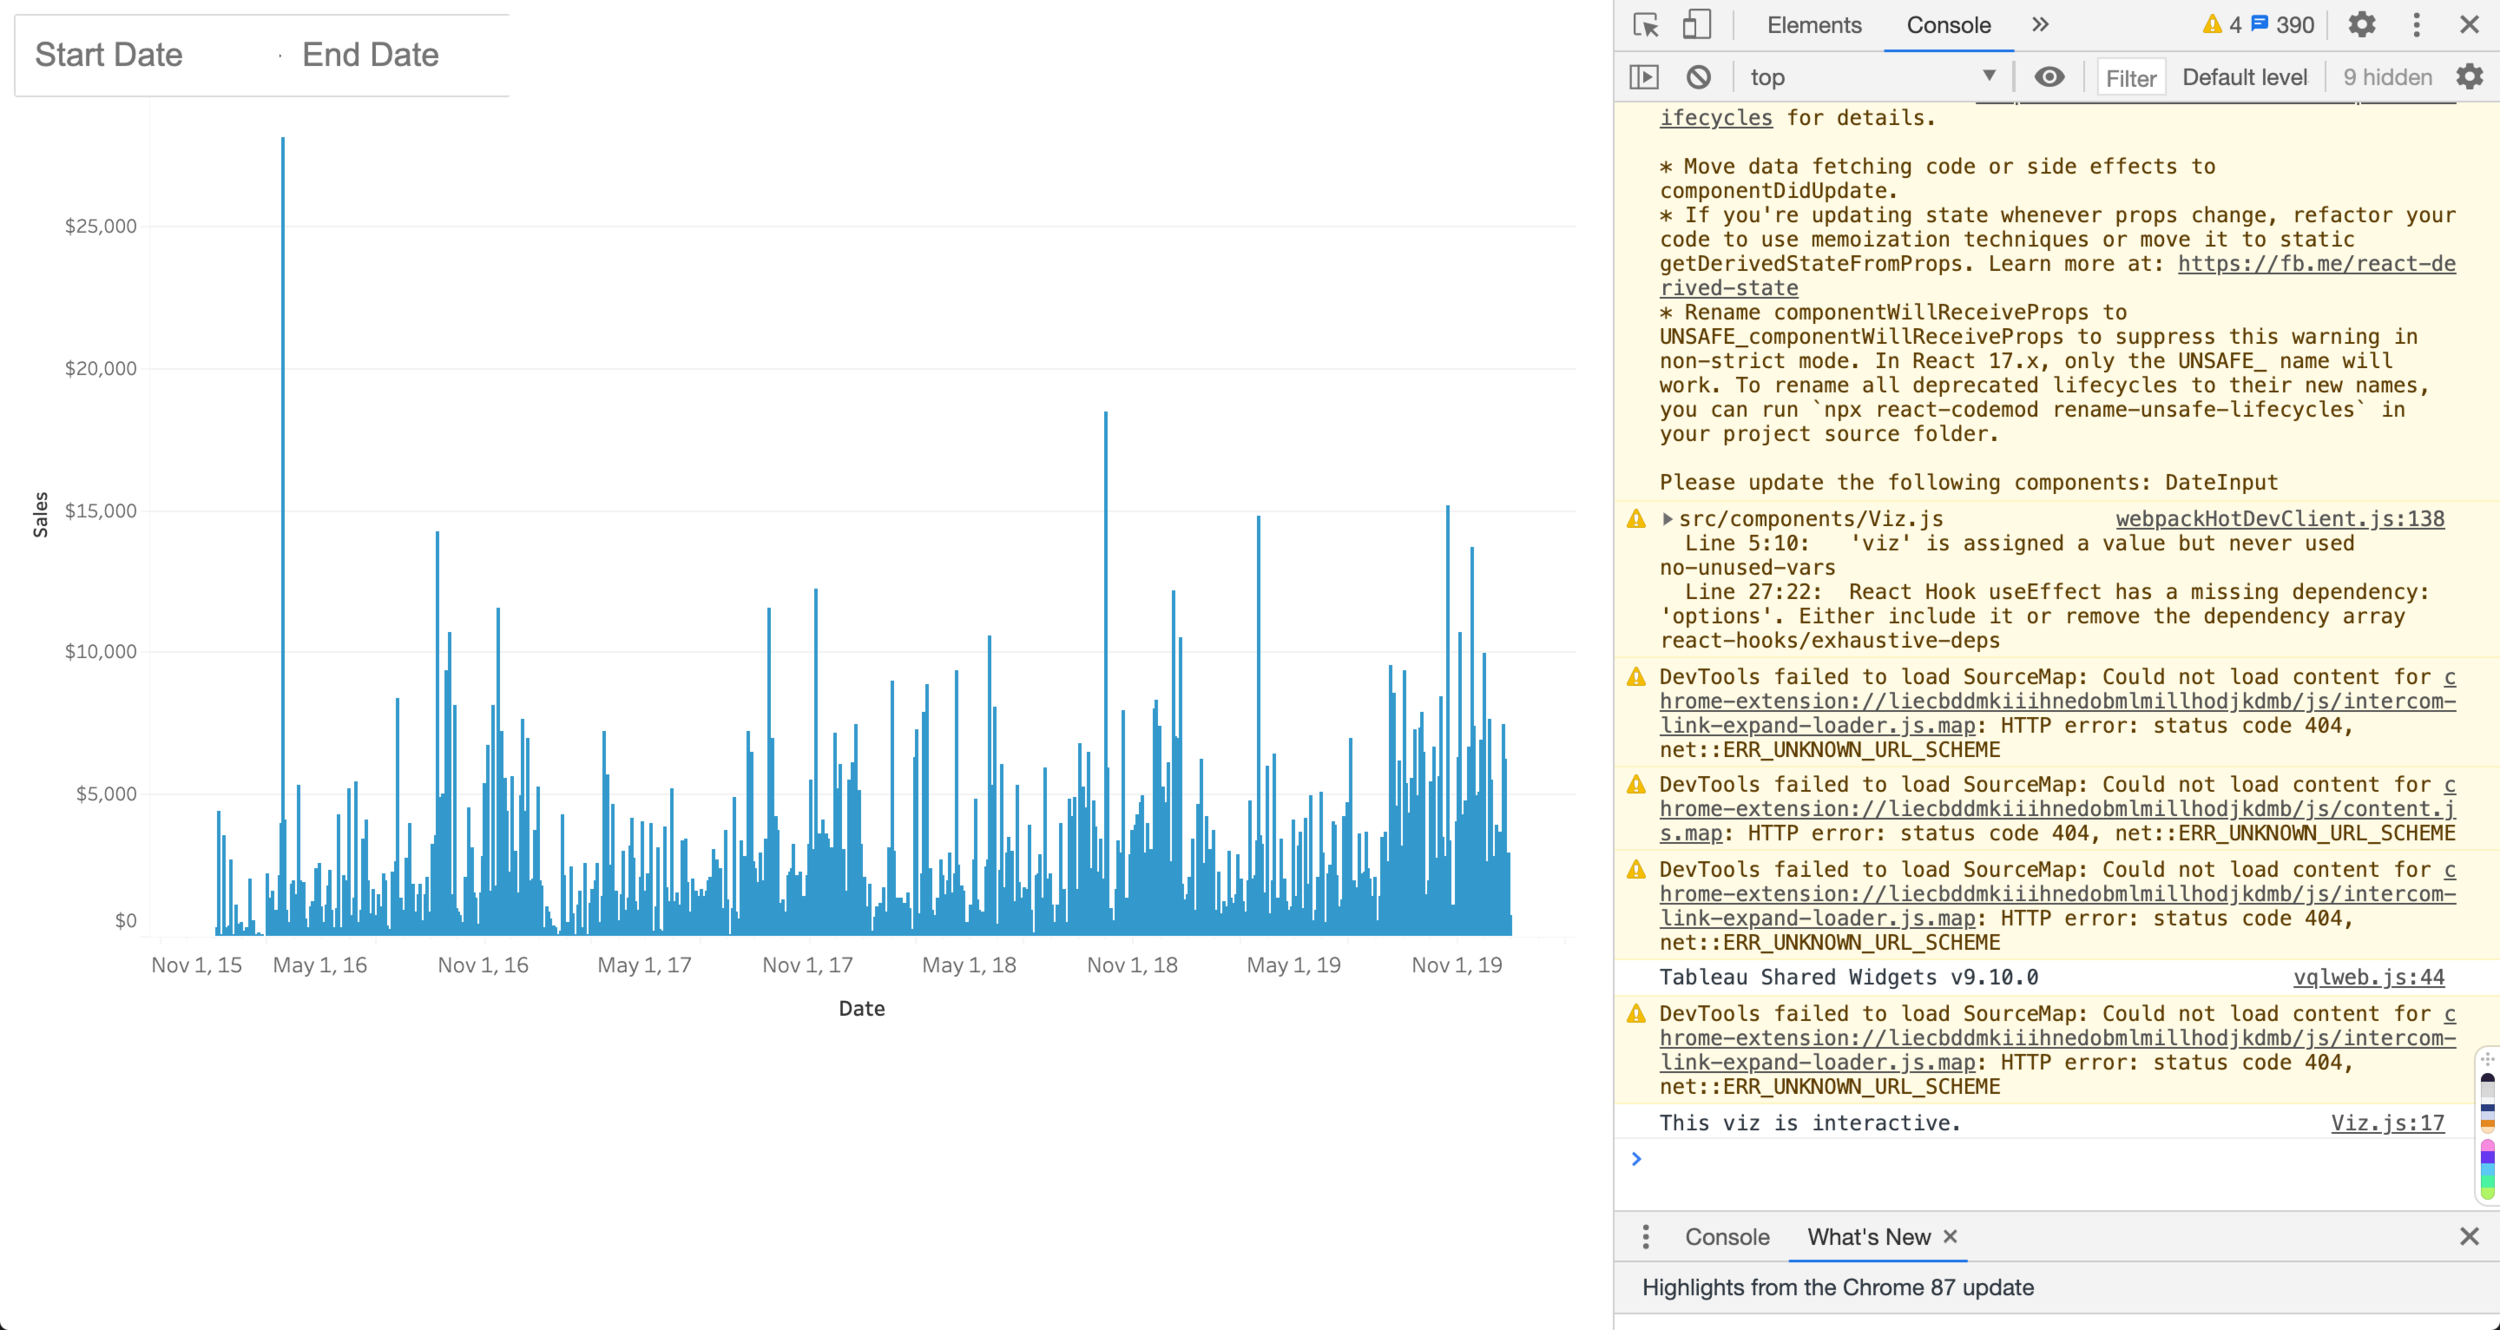Click the Nov 1, 18 axis label
Image resolution: width=2500 pixels, height=1330 pixels.
(x=1132, y=965)
